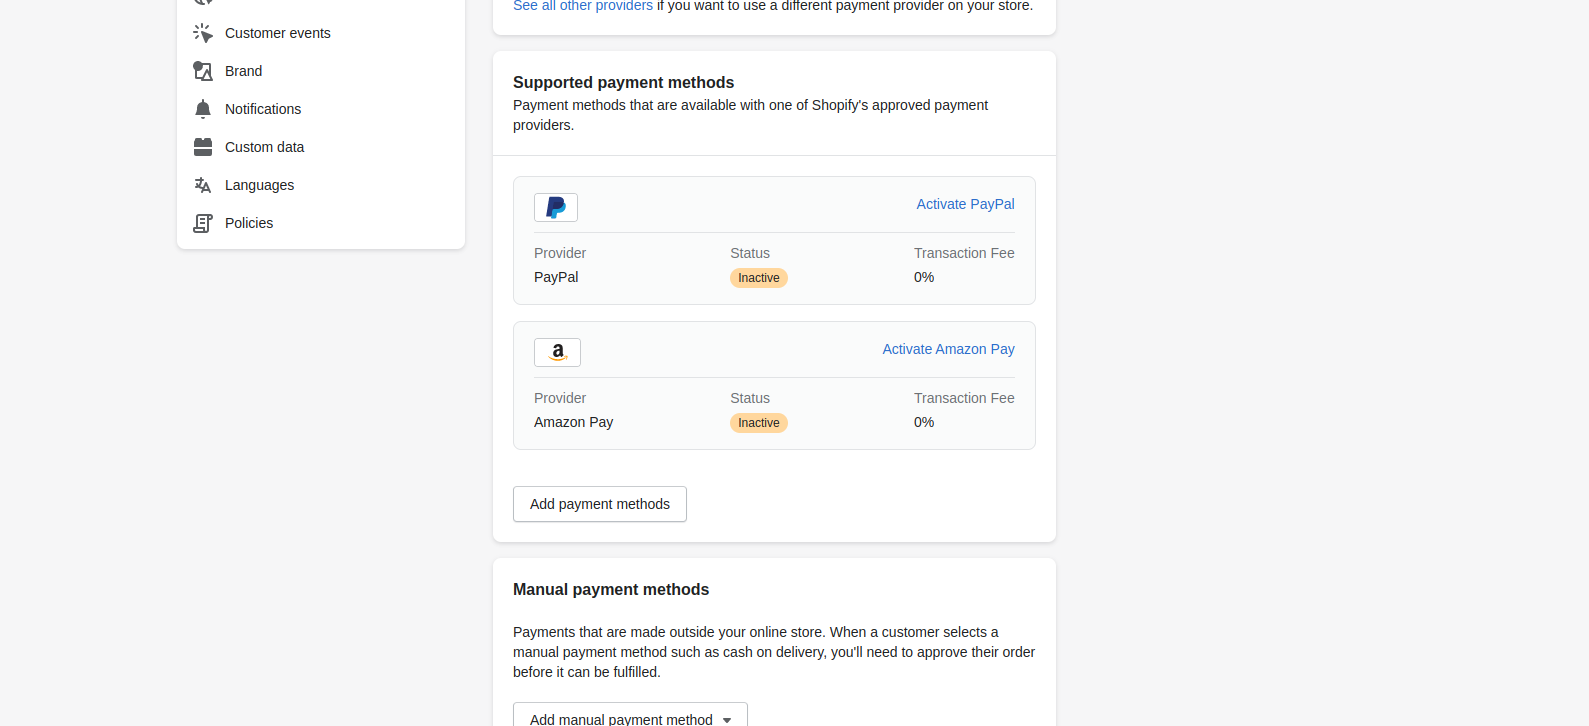Expand the Add manual payment method dropdown
The image size is (1589, 726).
tap(630, 716)
